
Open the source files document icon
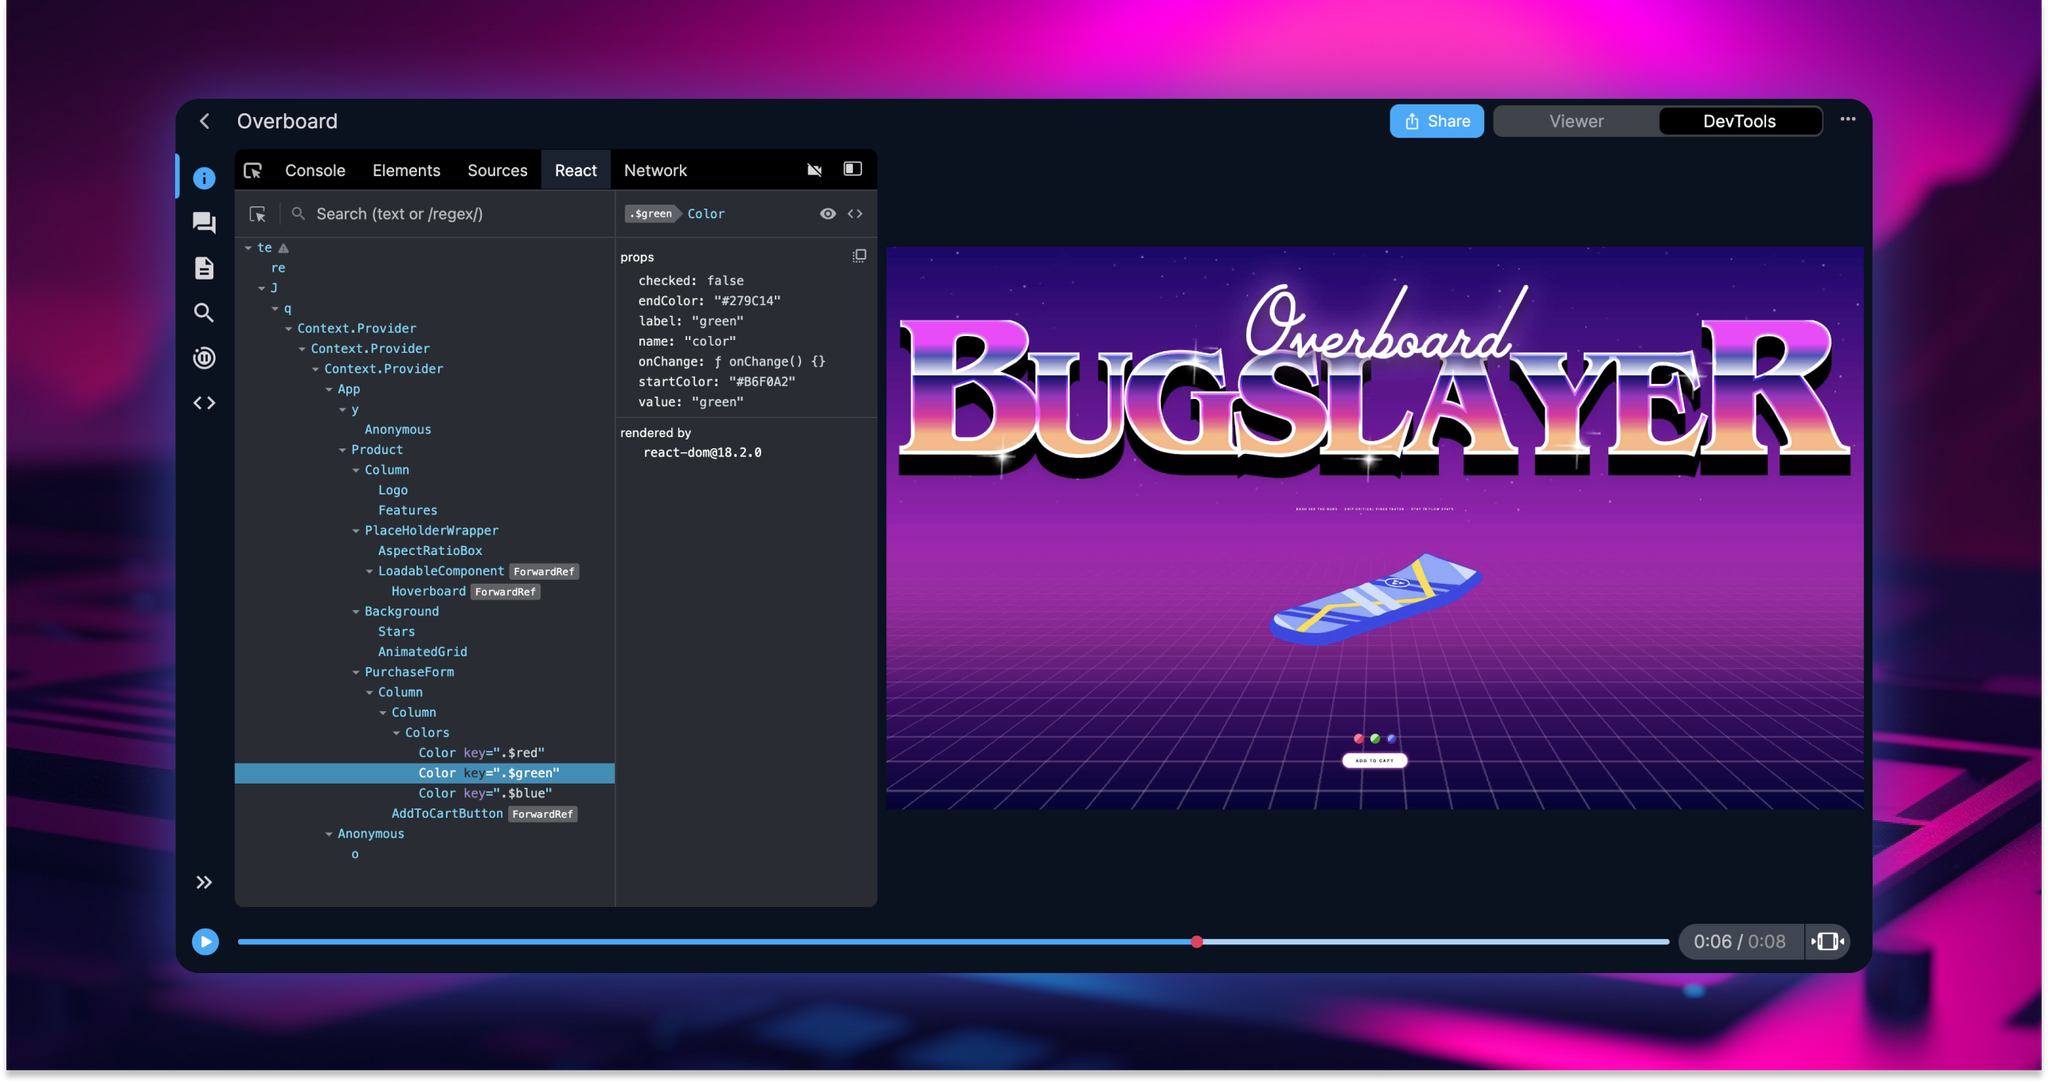(204, 268)
